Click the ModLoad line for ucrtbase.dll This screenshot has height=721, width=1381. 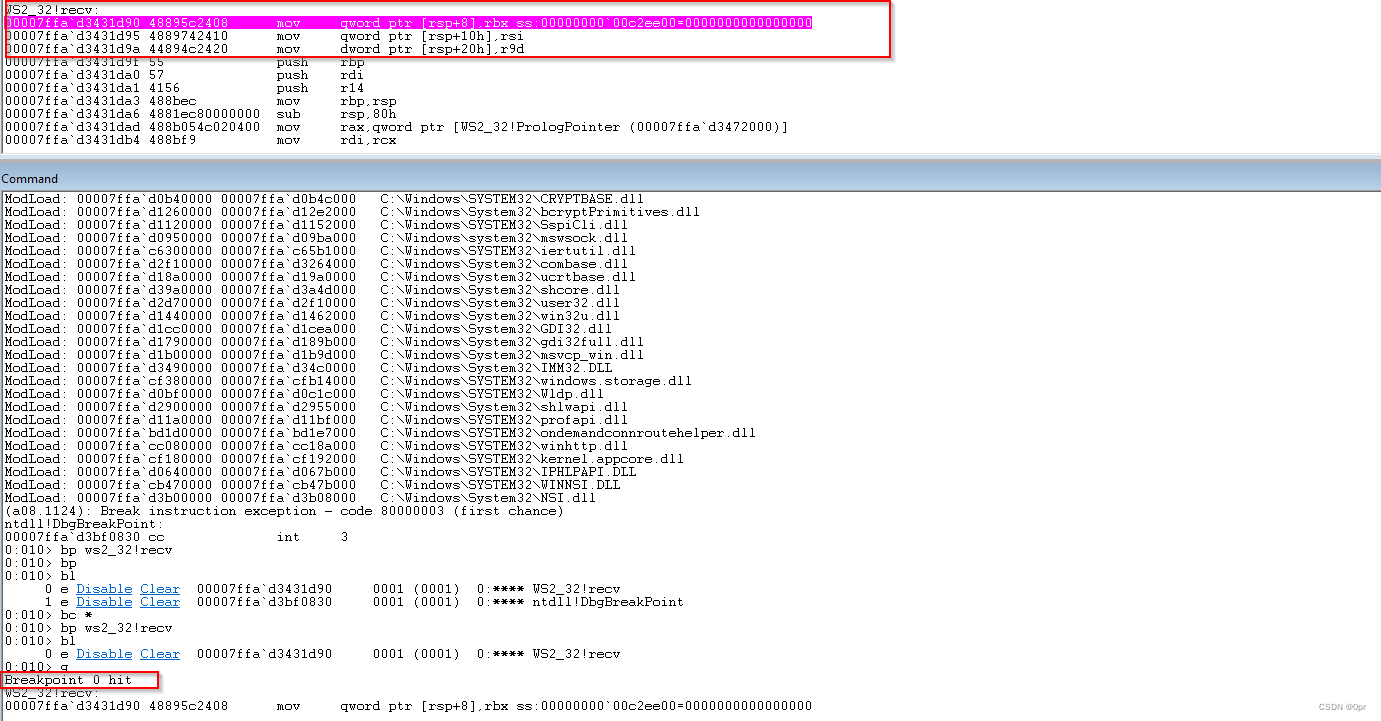321,277
